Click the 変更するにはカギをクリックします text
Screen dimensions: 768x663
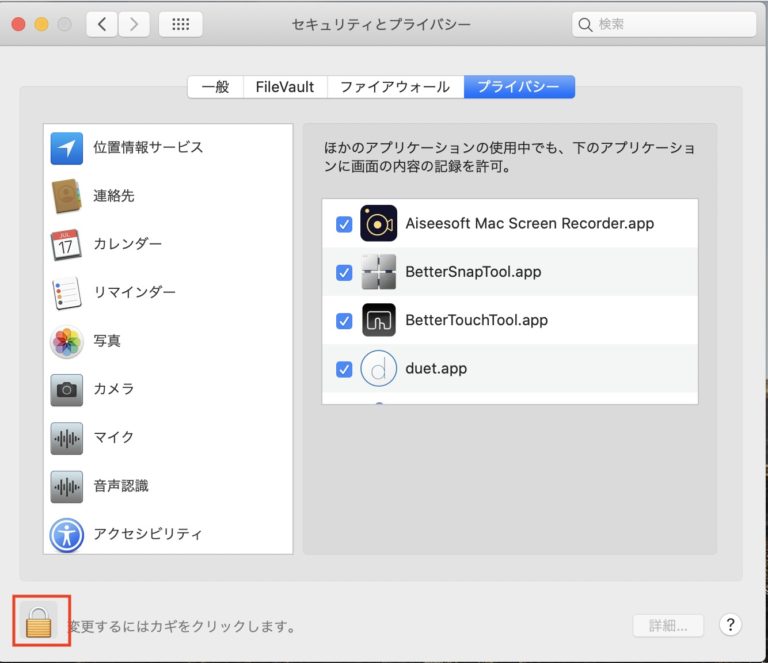click(x=181, y=626)
